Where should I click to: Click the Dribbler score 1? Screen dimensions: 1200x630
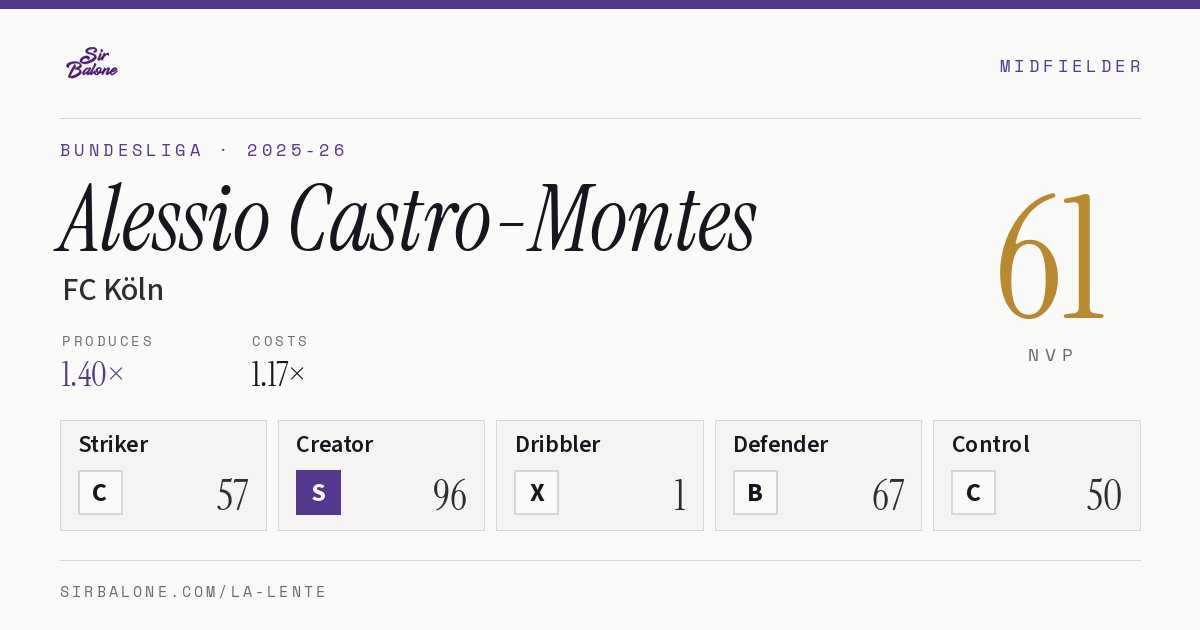[x=680, y=495]
